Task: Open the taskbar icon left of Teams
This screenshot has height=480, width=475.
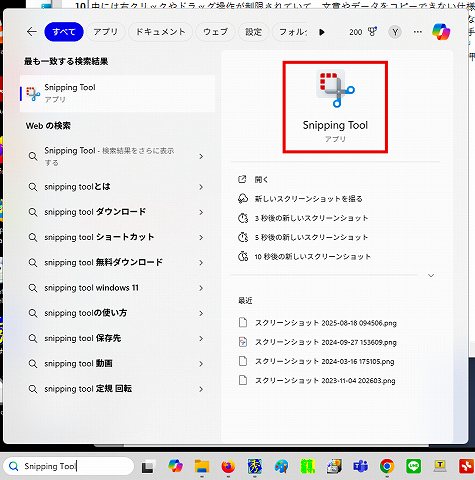Action: [334, 466]
